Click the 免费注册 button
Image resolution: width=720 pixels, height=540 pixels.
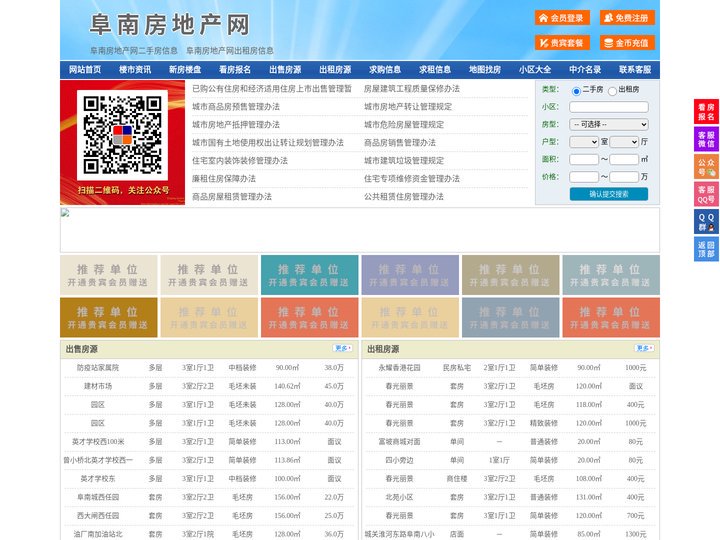coord(627,18)
